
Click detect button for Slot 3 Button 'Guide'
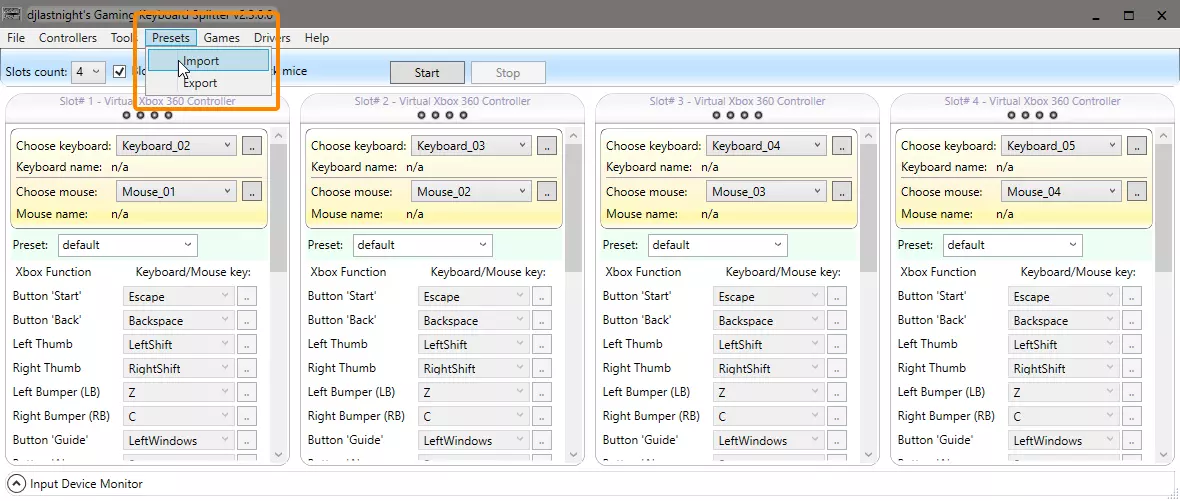pos(837,441)
